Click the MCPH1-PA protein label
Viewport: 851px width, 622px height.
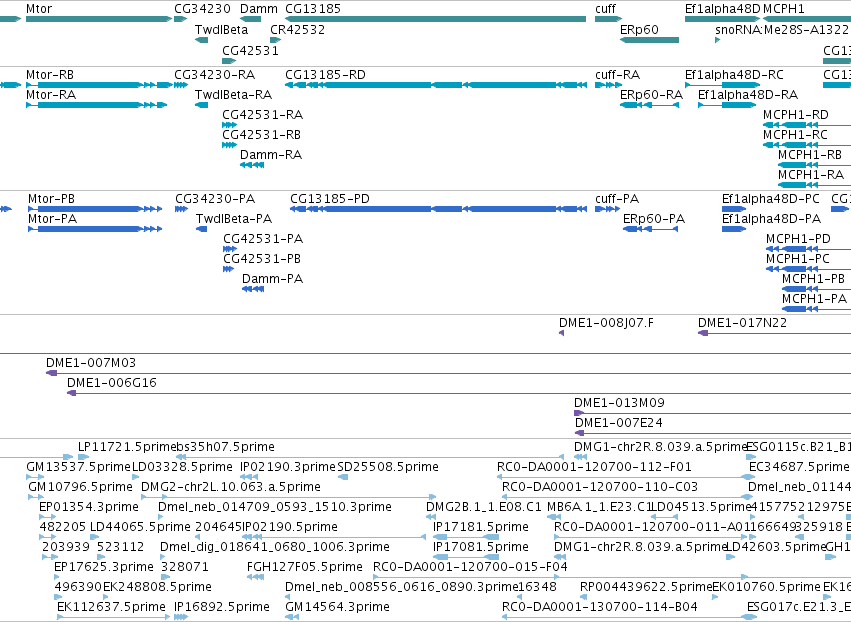point(814,299)
